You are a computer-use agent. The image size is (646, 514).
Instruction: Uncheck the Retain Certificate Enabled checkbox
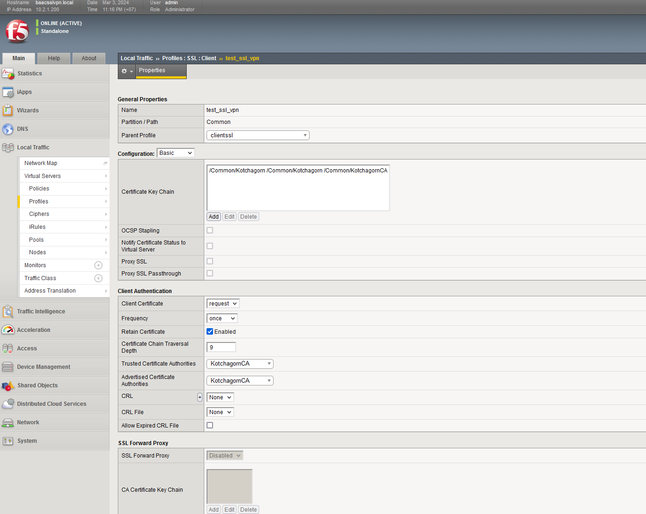click(x=210, y=331)
